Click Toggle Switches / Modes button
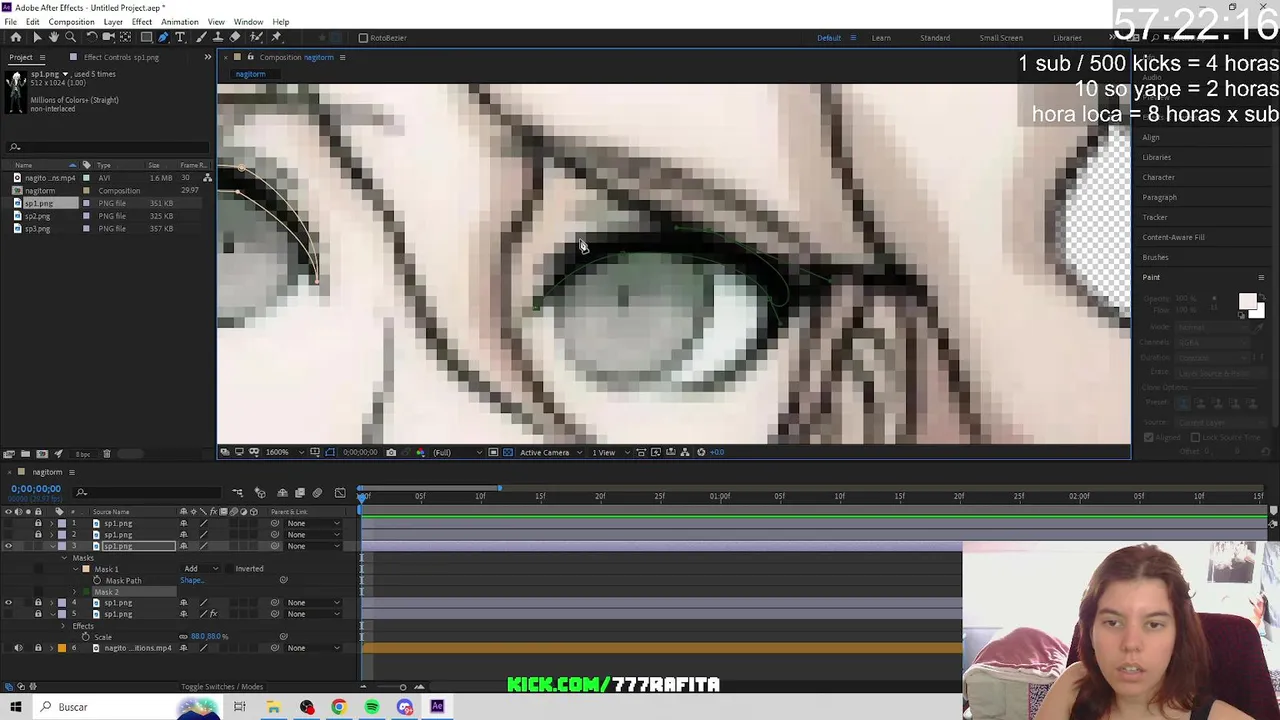 222,687
